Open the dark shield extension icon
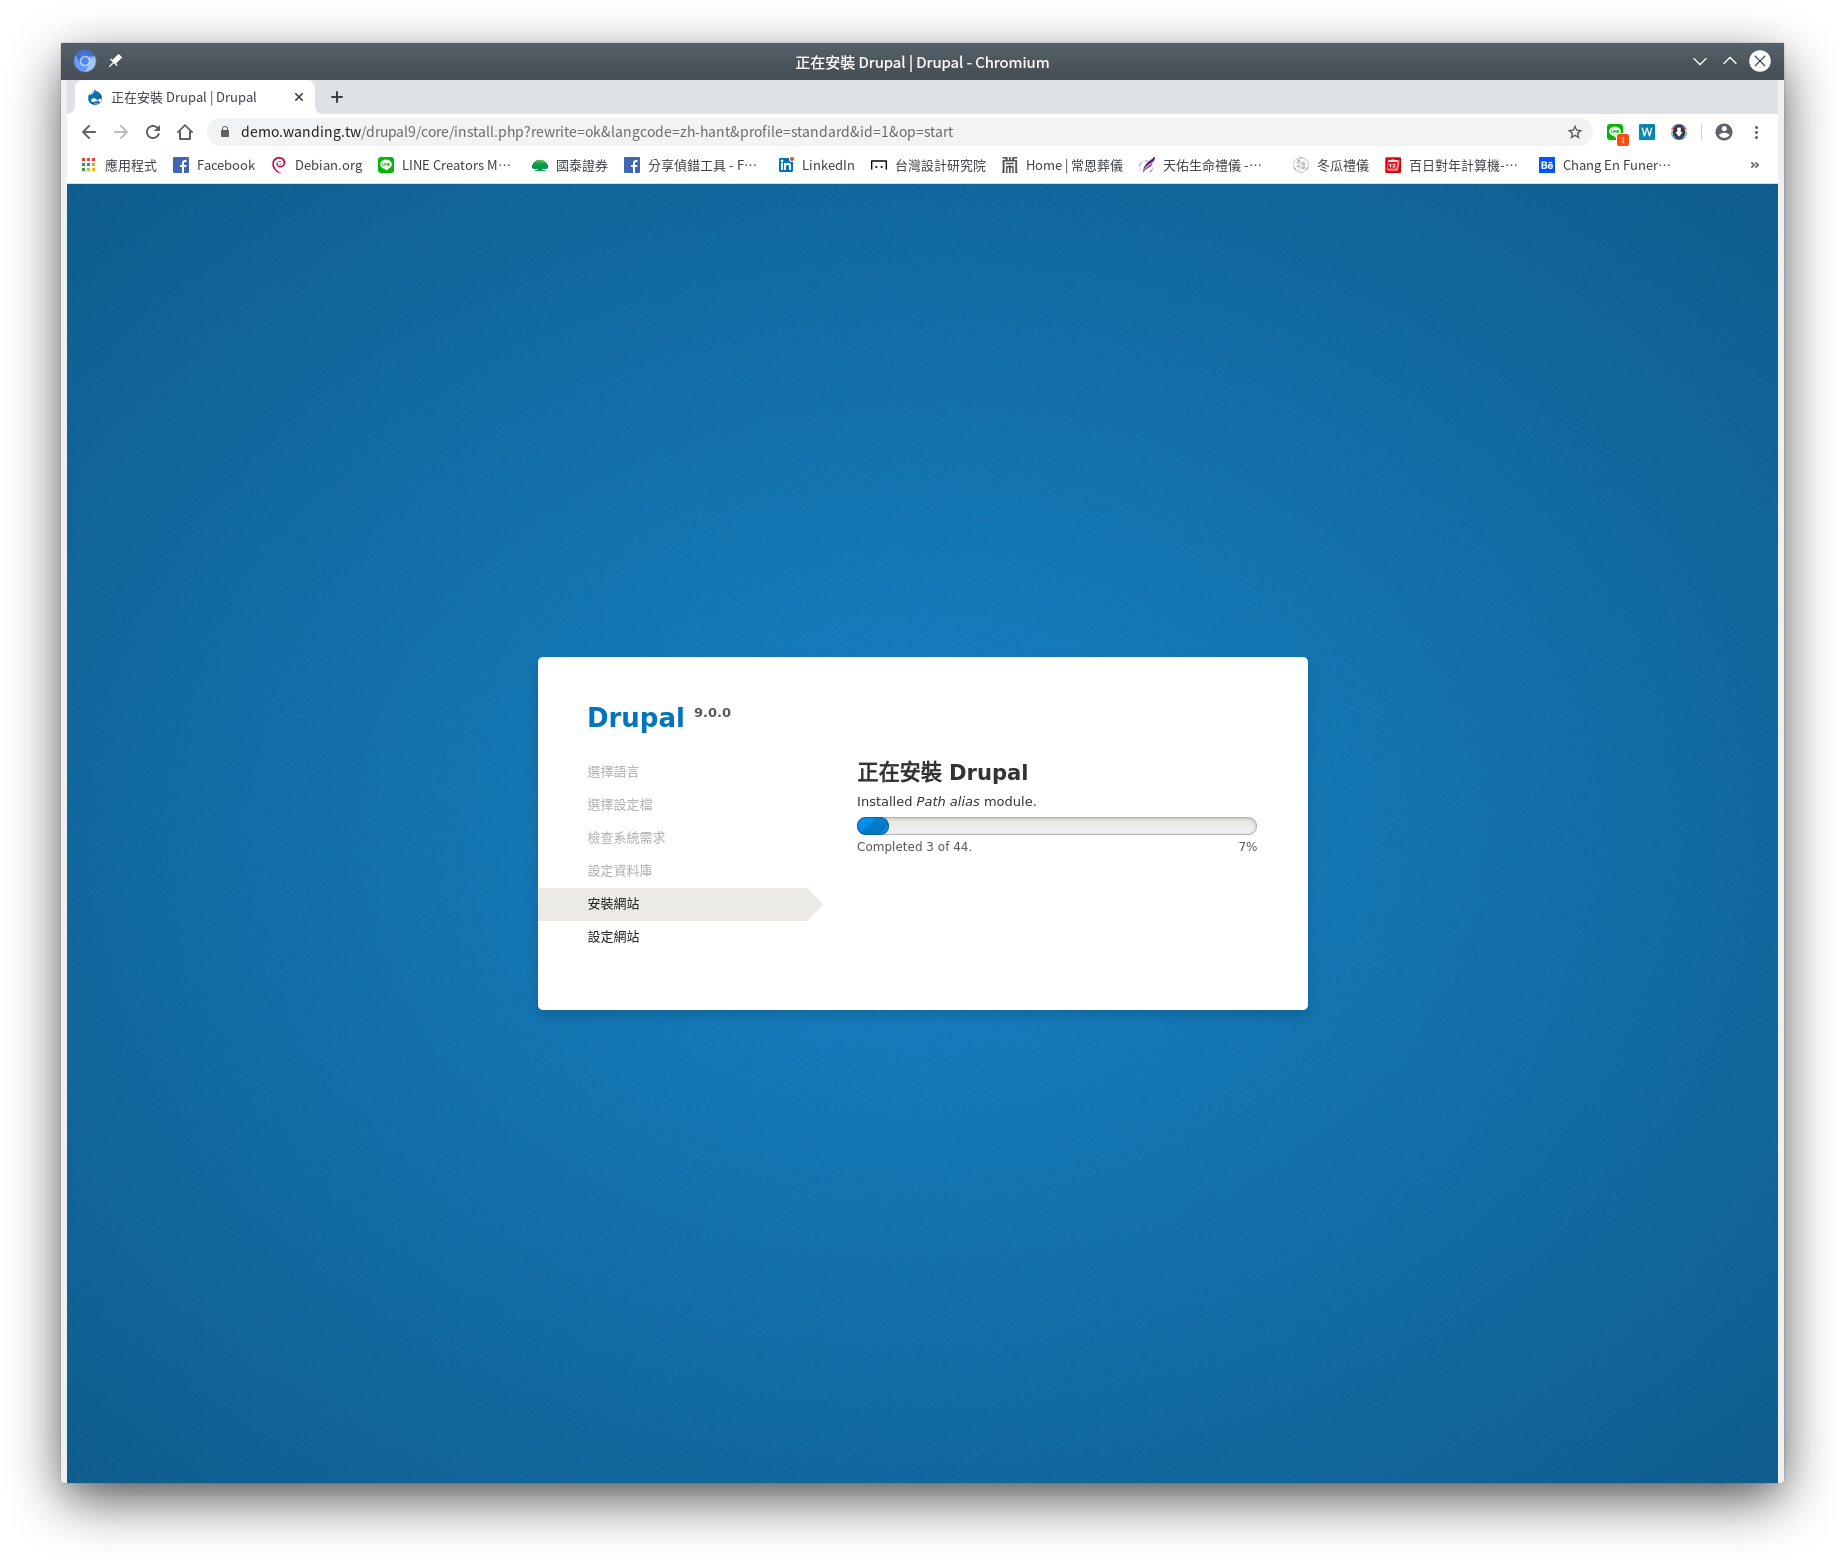 (x=1679, y=132)
